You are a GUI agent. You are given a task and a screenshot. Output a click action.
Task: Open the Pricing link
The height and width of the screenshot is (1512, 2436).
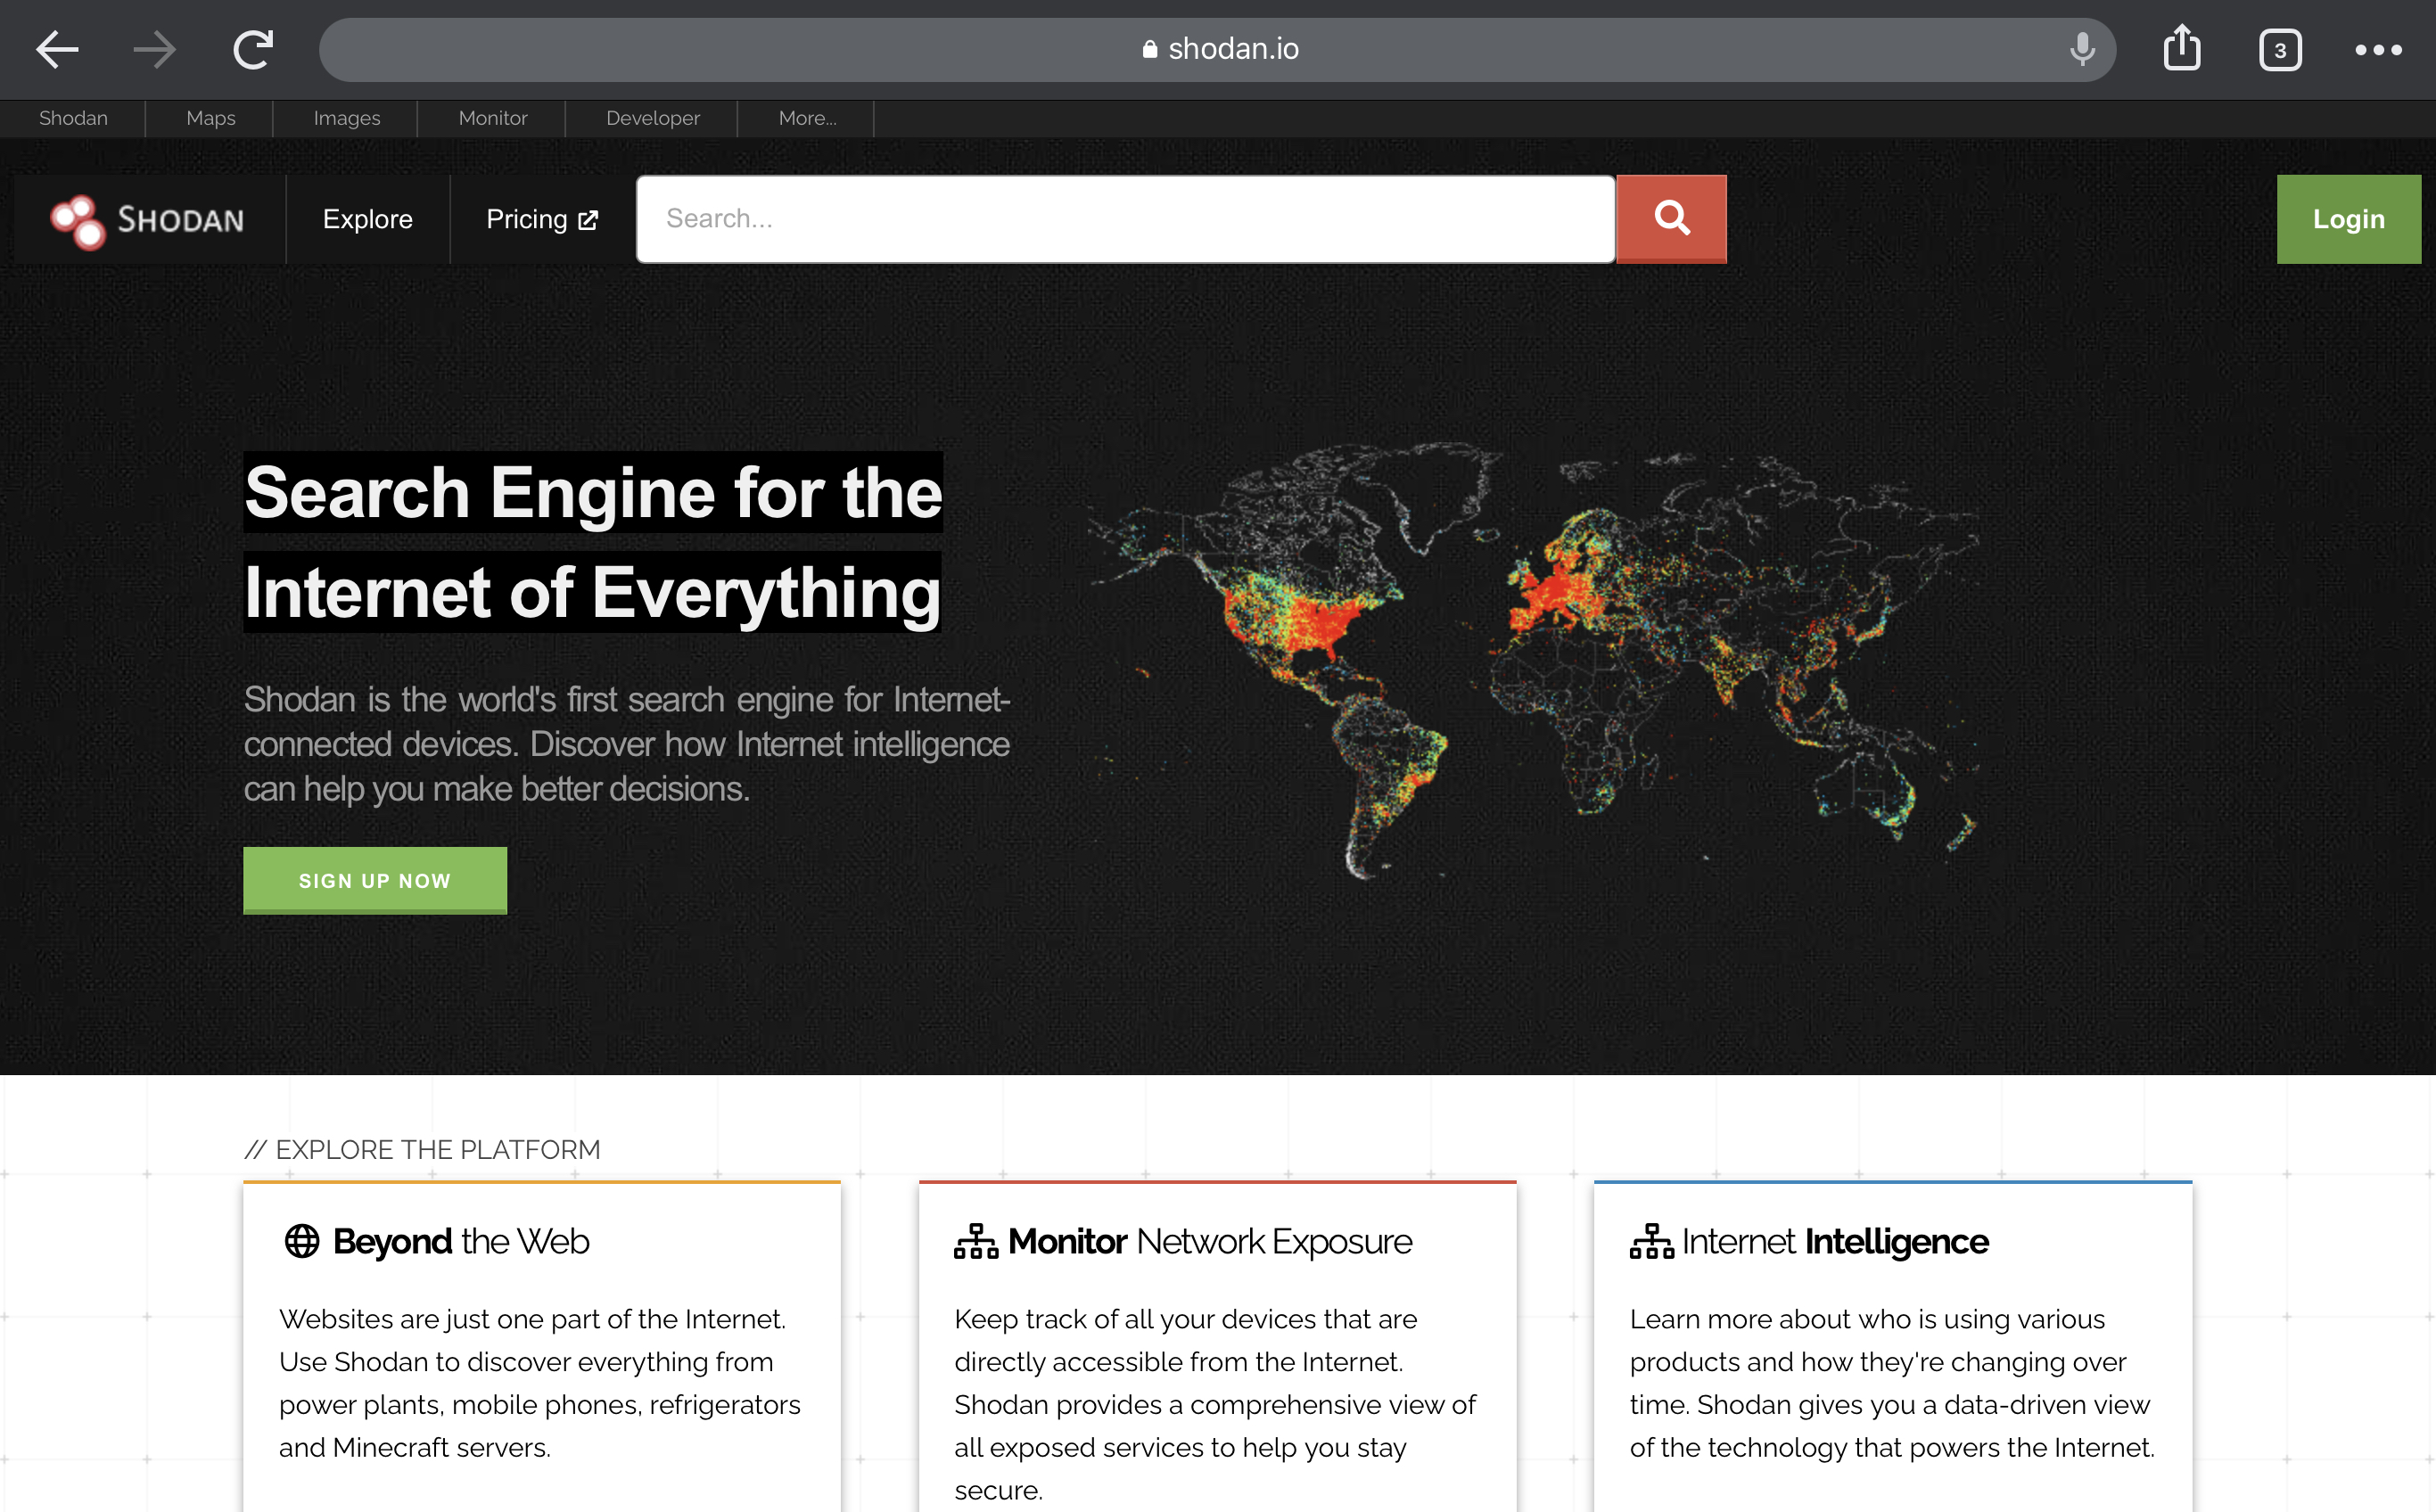click(541, 219)
